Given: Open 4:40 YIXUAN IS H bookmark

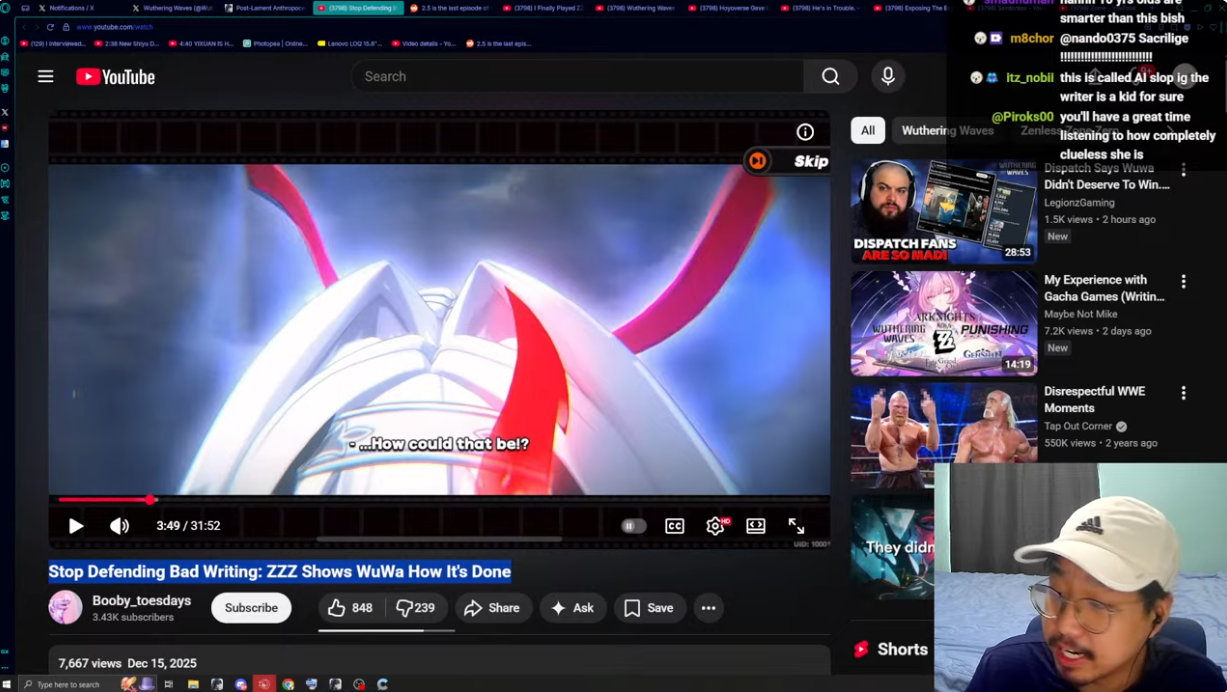Looking at the screenshot, I should 201,44.
